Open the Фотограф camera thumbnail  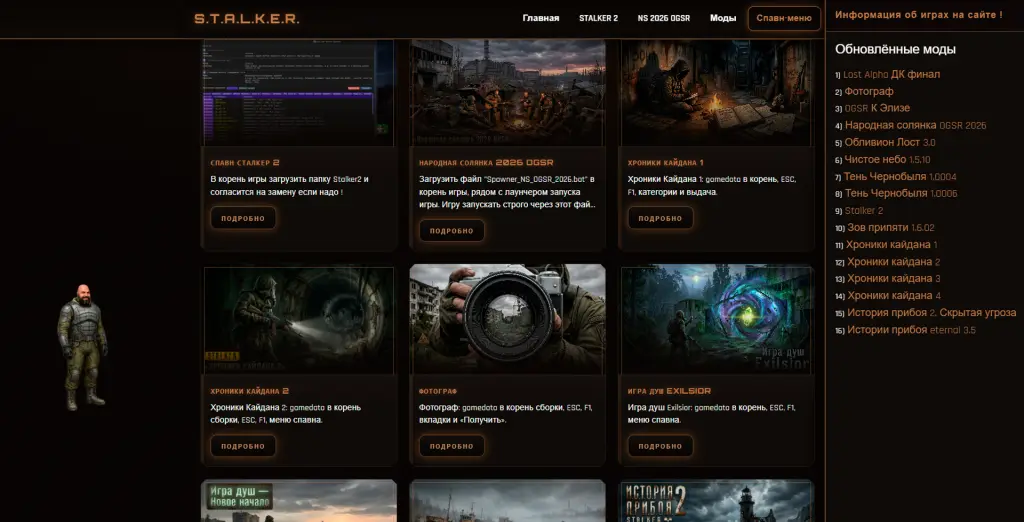coord(508,320)
